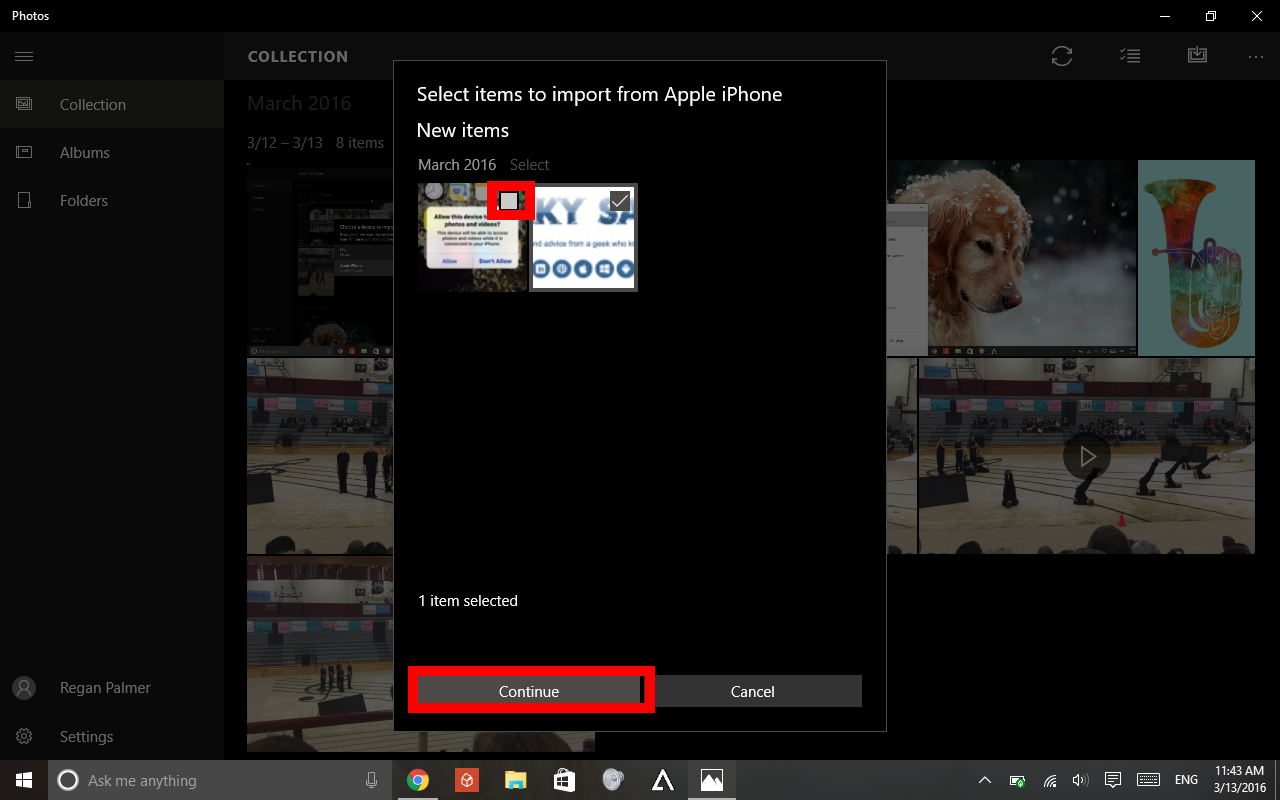Open the hamburger navigation menu
The image size is (1280, 800).
click(x=24, y=56)
